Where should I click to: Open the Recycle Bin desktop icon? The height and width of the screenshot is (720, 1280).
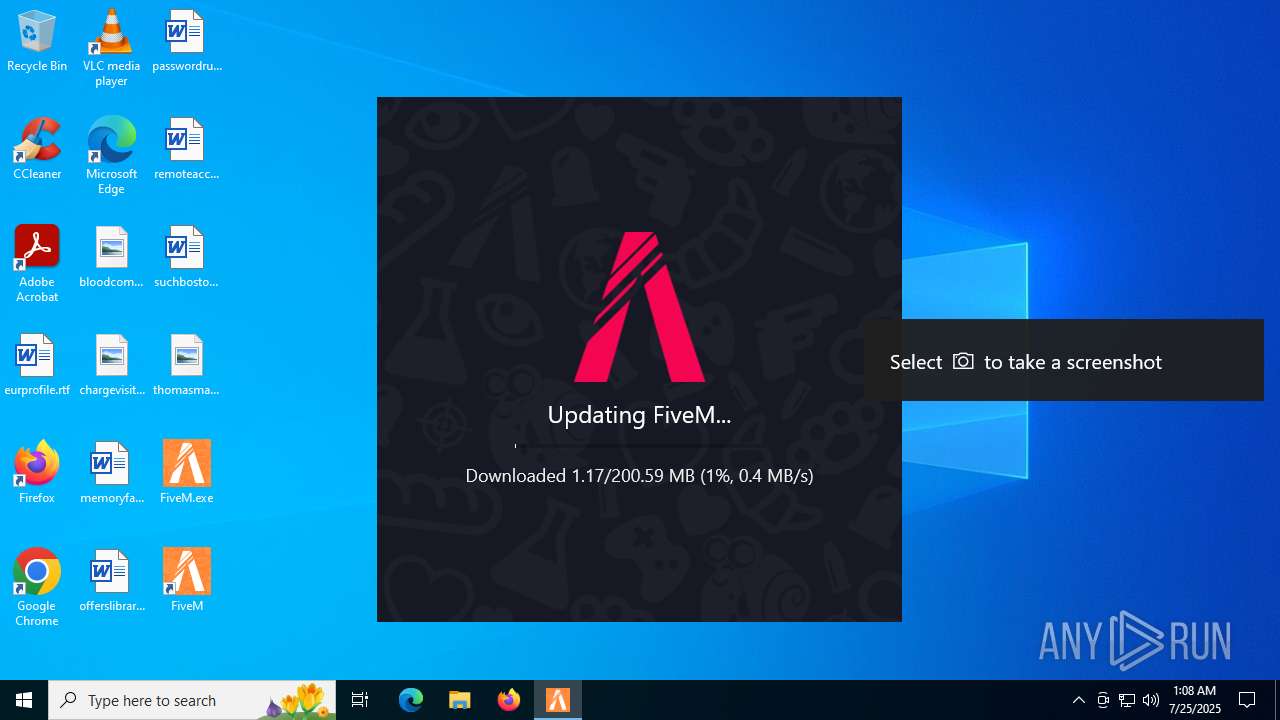point(37,41)
